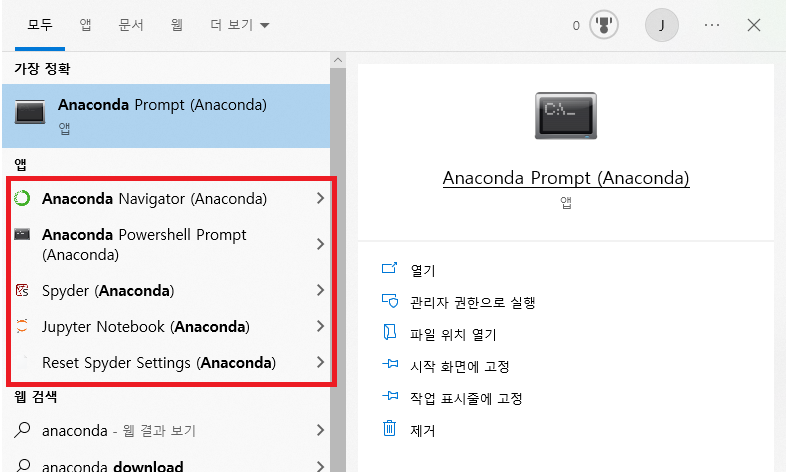Click 시작 화면에 고정

click(460, 366)
